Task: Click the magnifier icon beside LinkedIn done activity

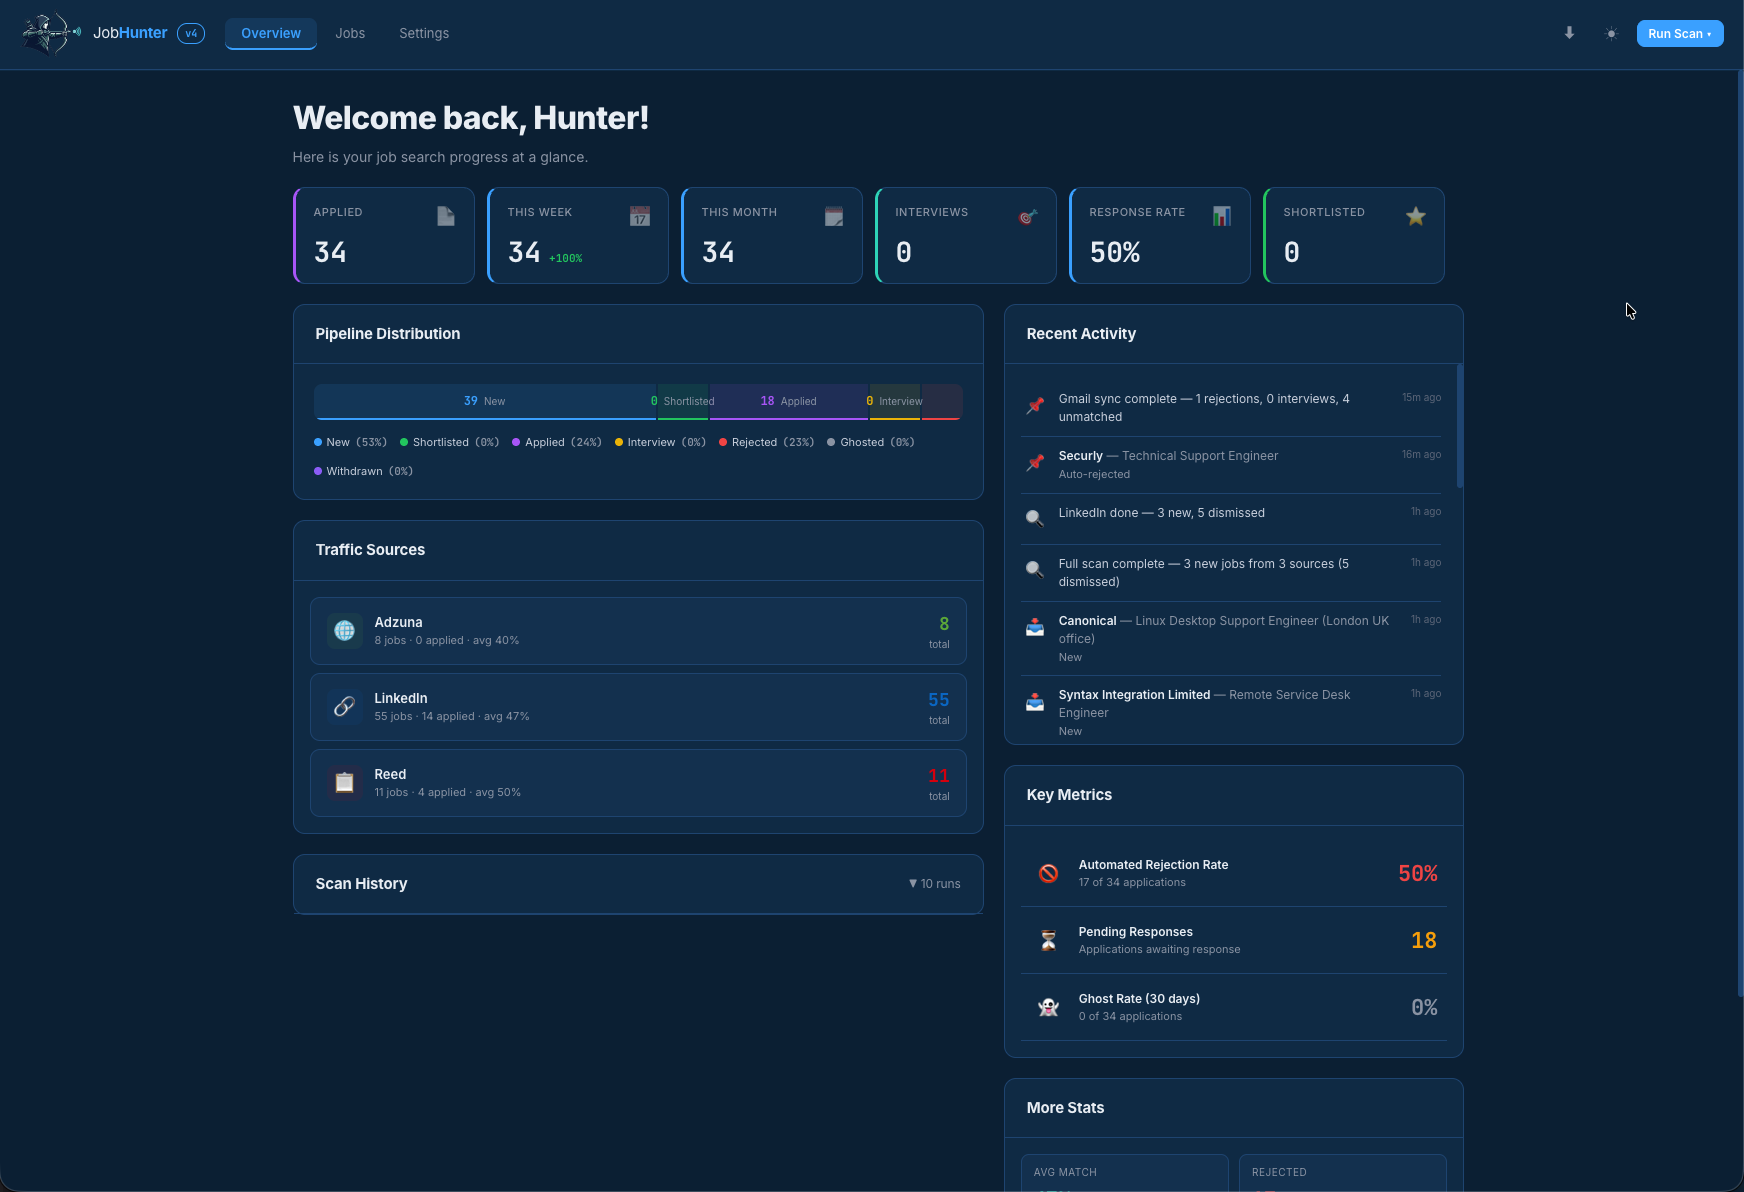Action: click(x=1035, y=518)
